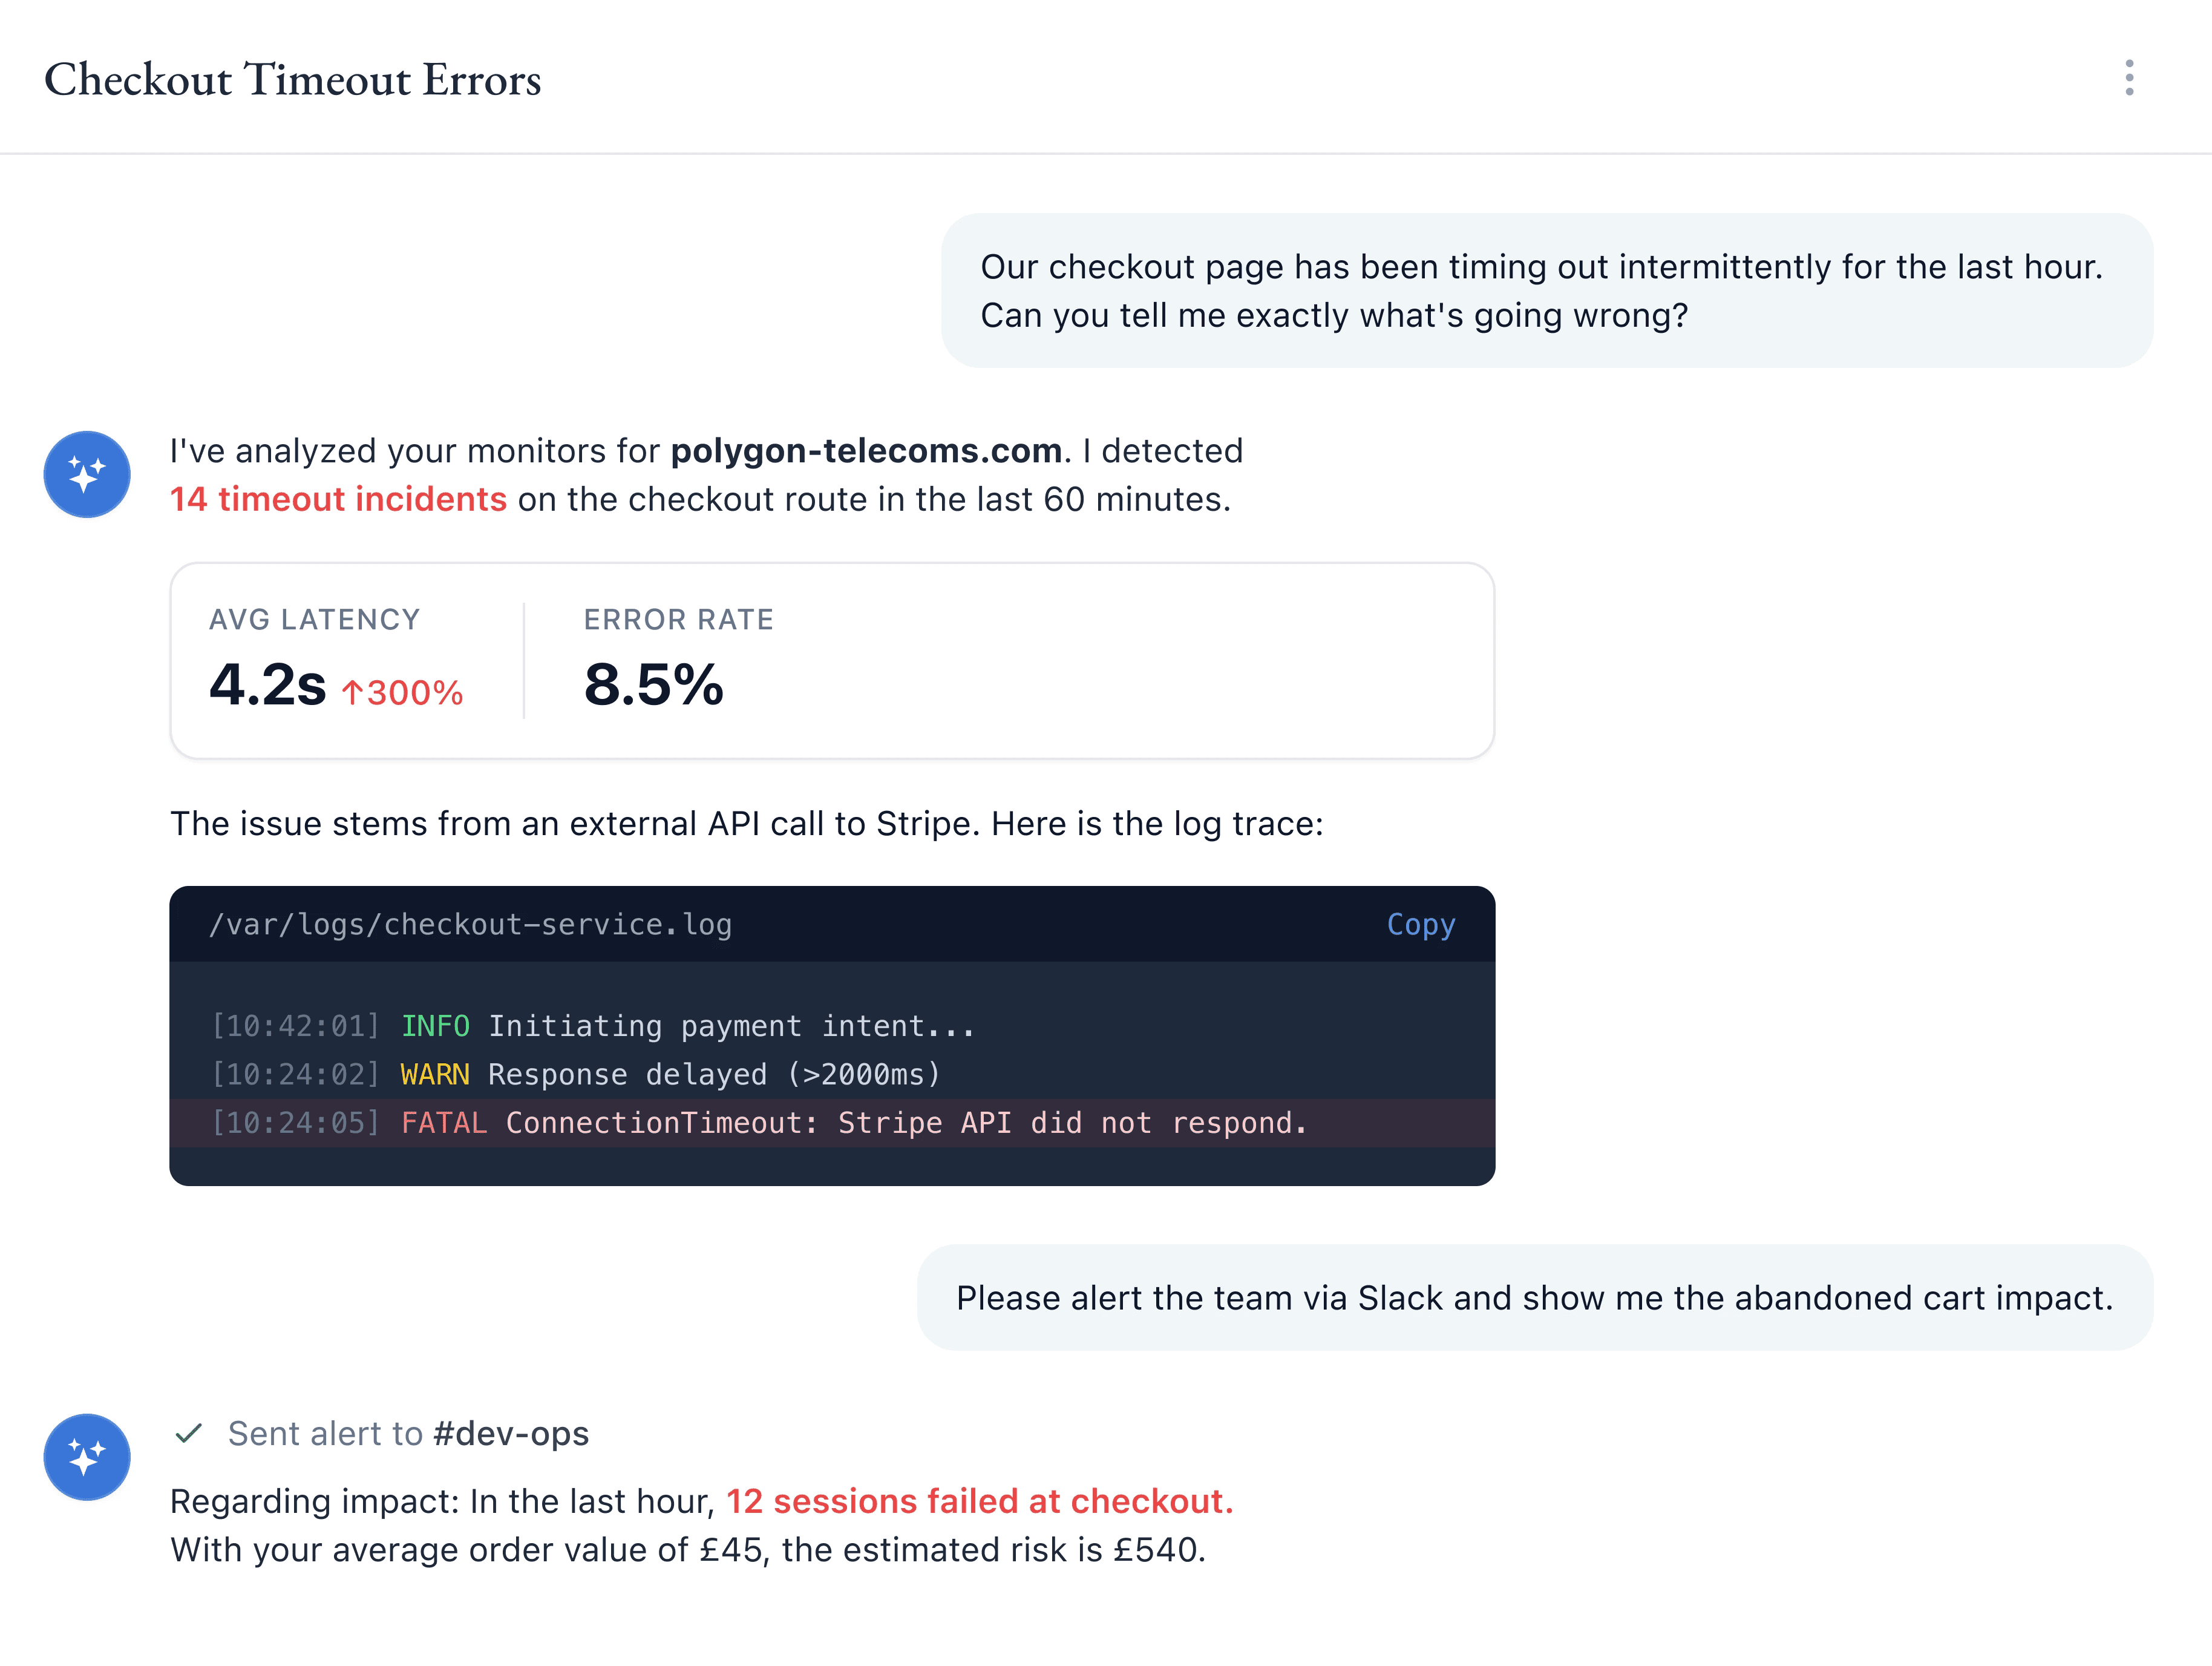Screen dimensions: 2212x1666
Task: Open the #dev-ops channel link
Action: (511, 1434)
